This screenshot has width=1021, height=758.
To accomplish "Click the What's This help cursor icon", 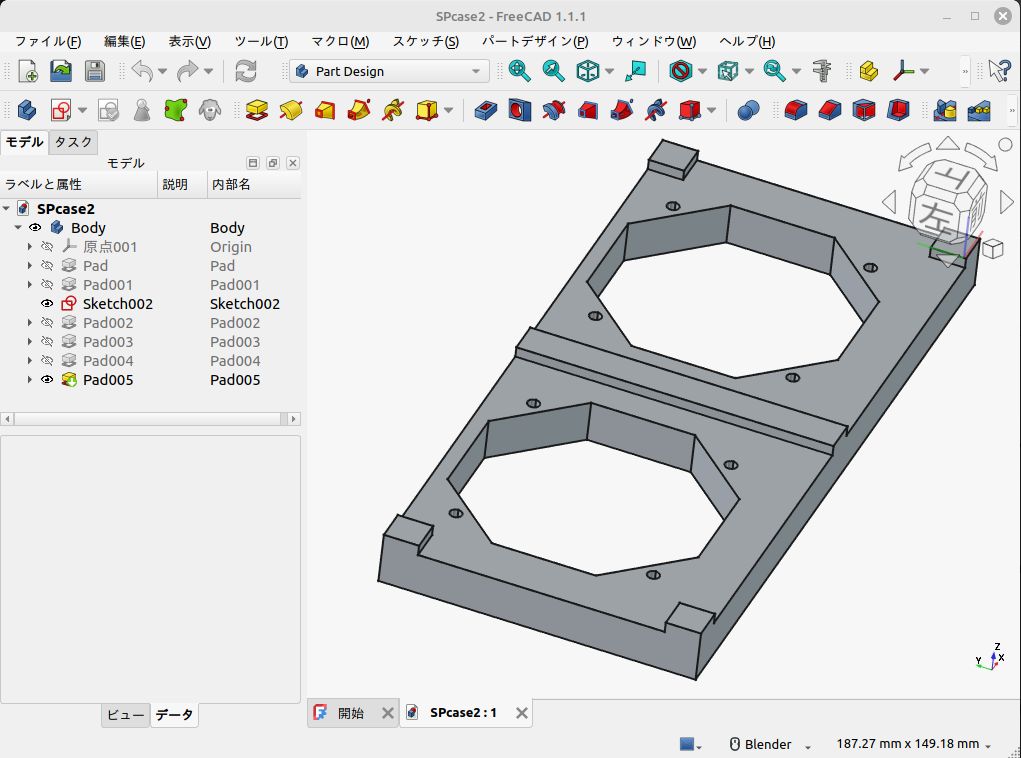I will tap(1000, 71).
